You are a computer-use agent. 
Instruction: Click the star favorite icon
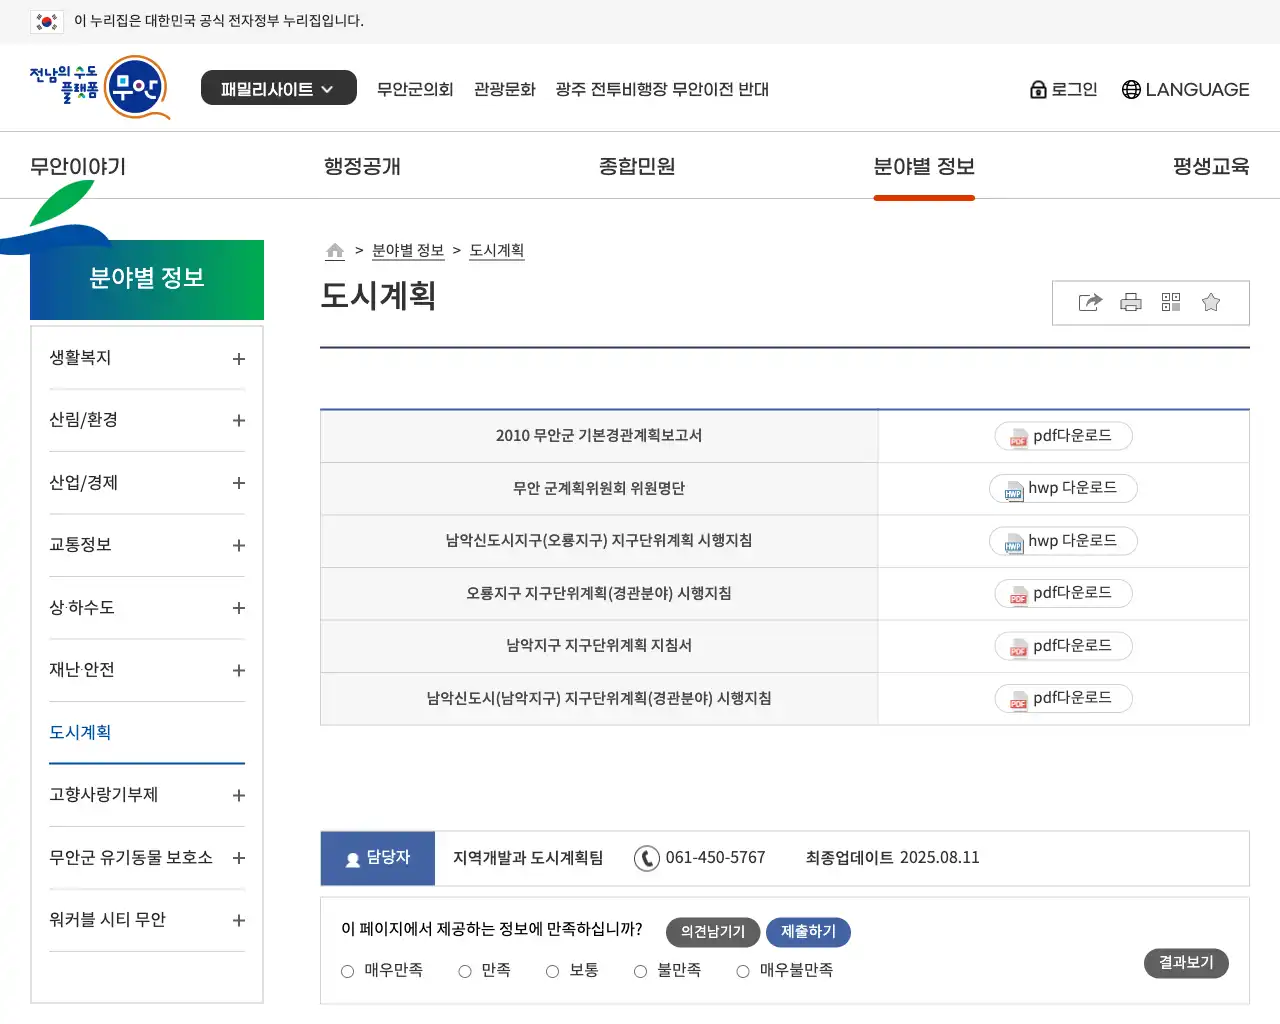tap(1211, 303)
